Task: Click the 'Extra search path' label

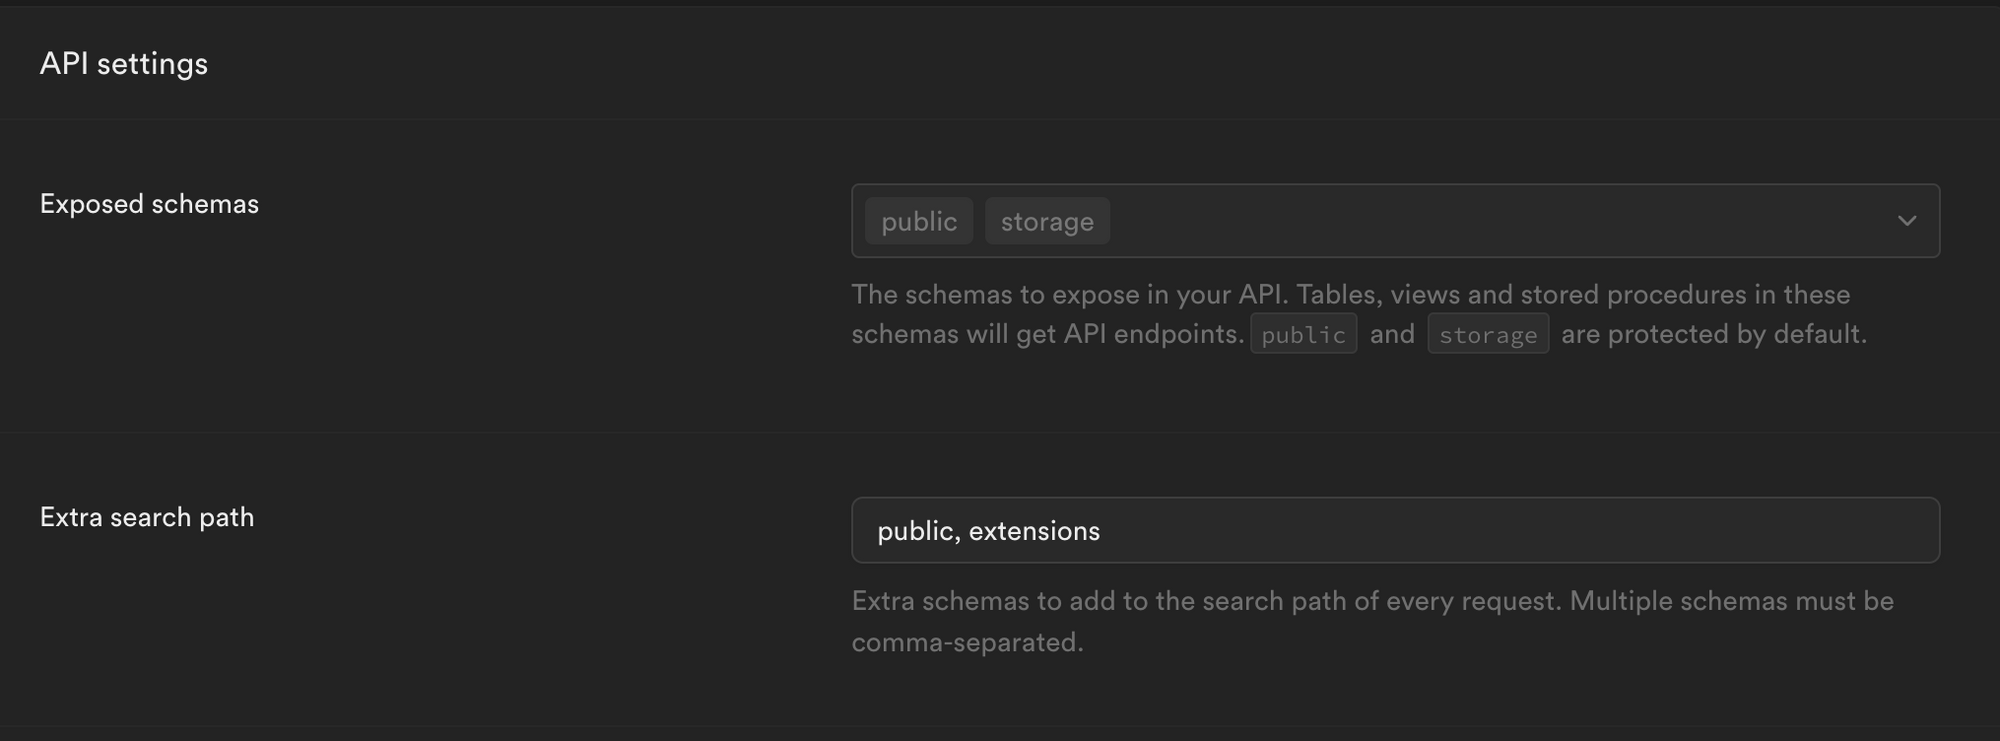Action: [x=147, y=517]
